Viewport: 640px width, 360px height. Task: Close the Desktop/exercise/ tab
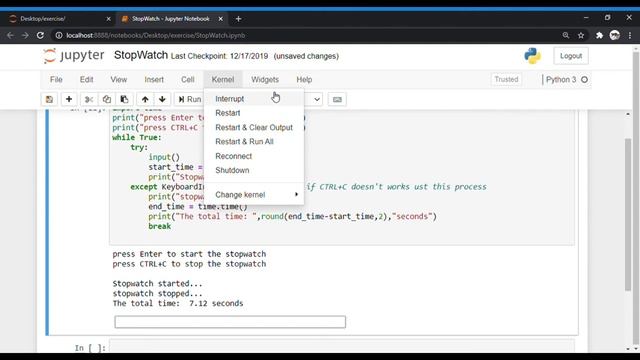point(108,19)
